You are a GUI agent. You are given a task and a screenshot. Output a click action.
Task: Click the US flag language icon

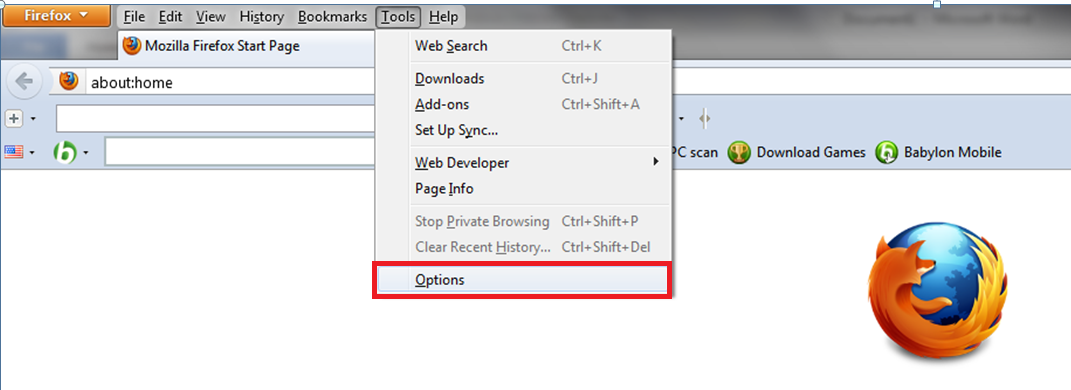[x=14, y=152]
